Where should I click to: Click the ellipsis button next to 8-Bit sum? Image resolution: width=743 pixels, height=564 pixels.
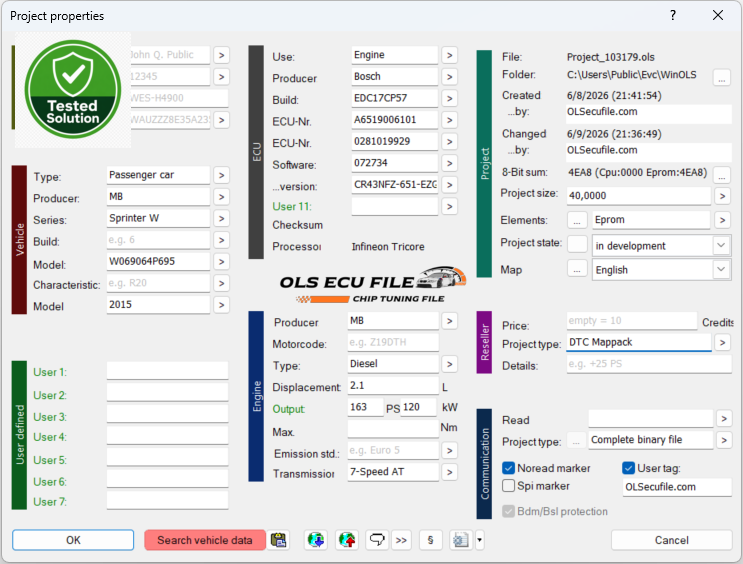(722, 174)
